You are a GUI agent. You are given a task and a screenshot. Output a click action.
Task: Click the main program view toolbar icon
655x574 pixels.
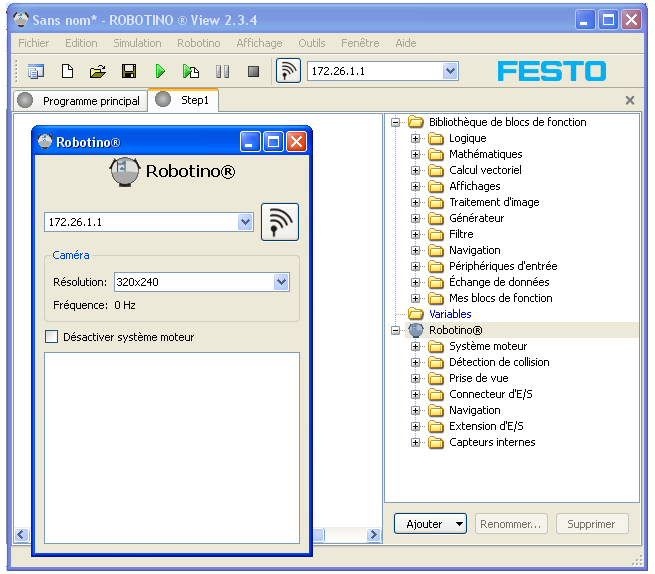(x=36, y=71)
